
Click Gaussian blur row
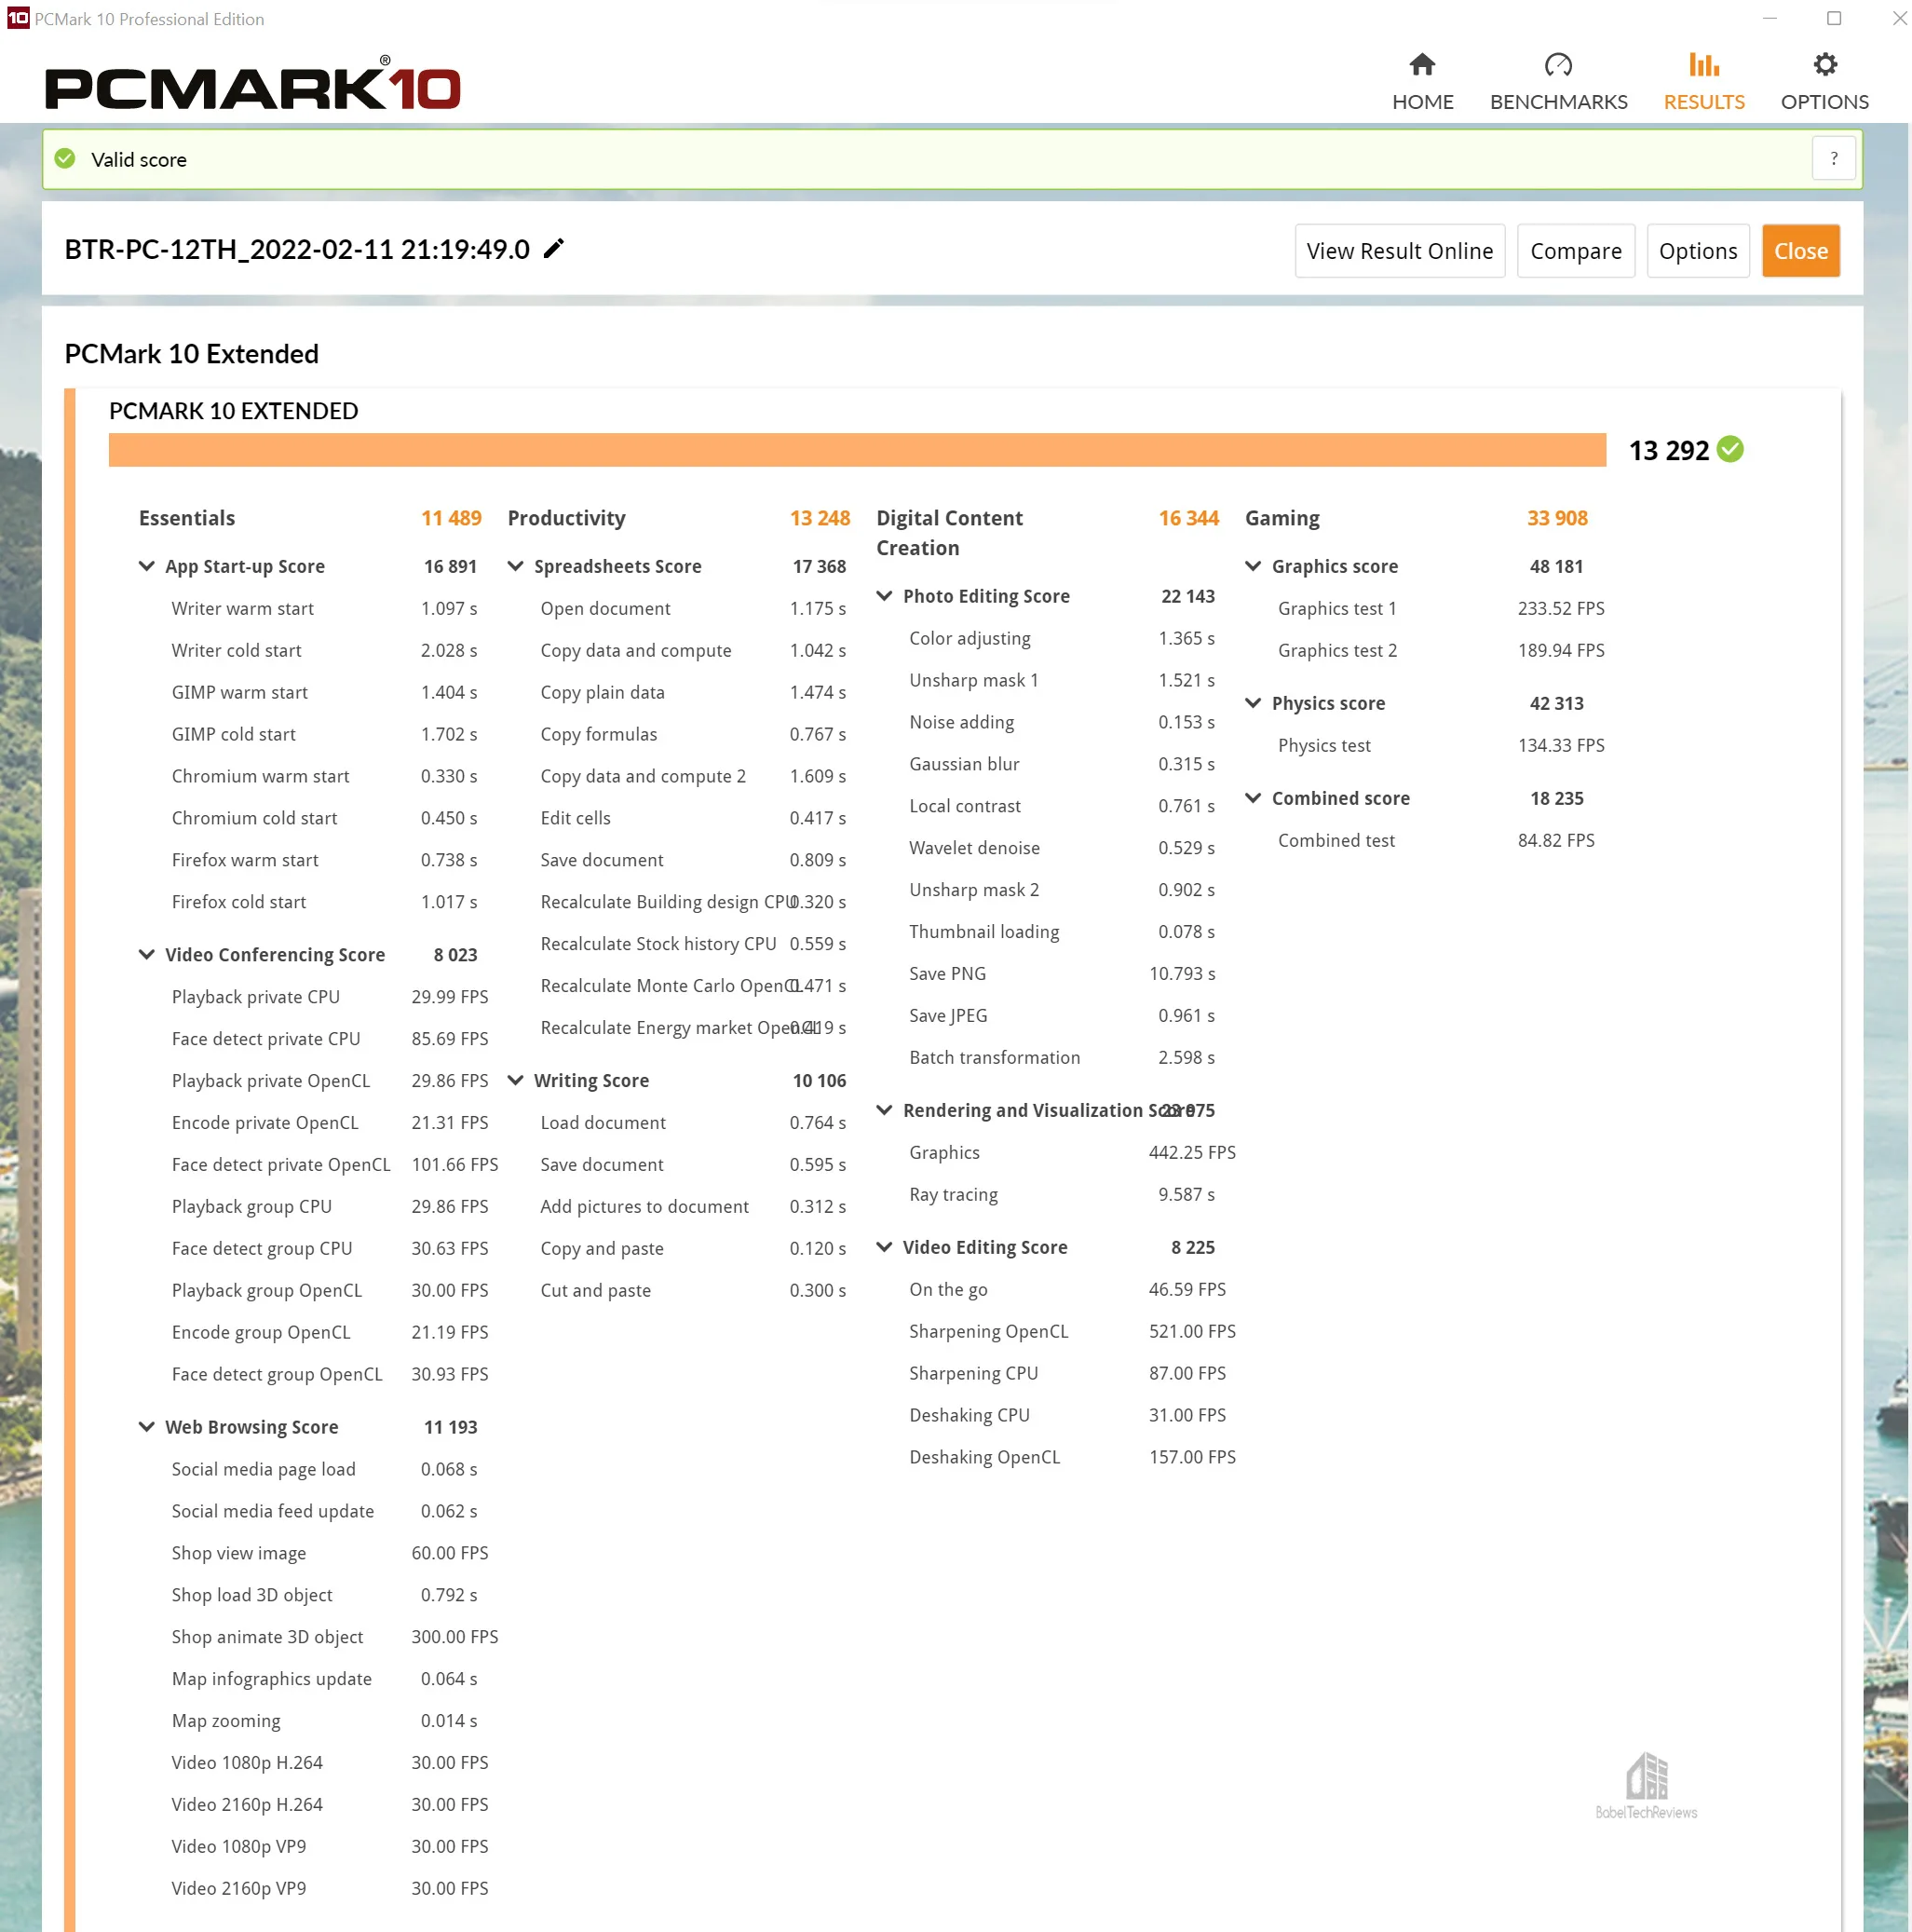(1062, 765)
